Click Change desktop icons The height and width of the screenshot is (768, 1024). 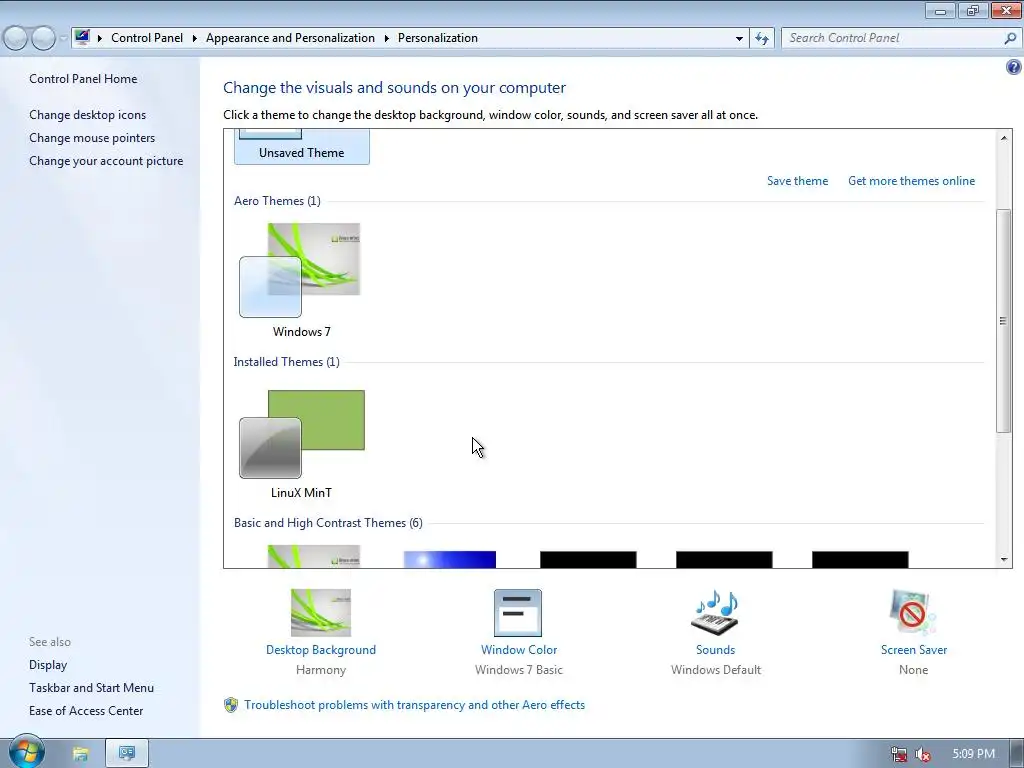(x=88, y=114)
